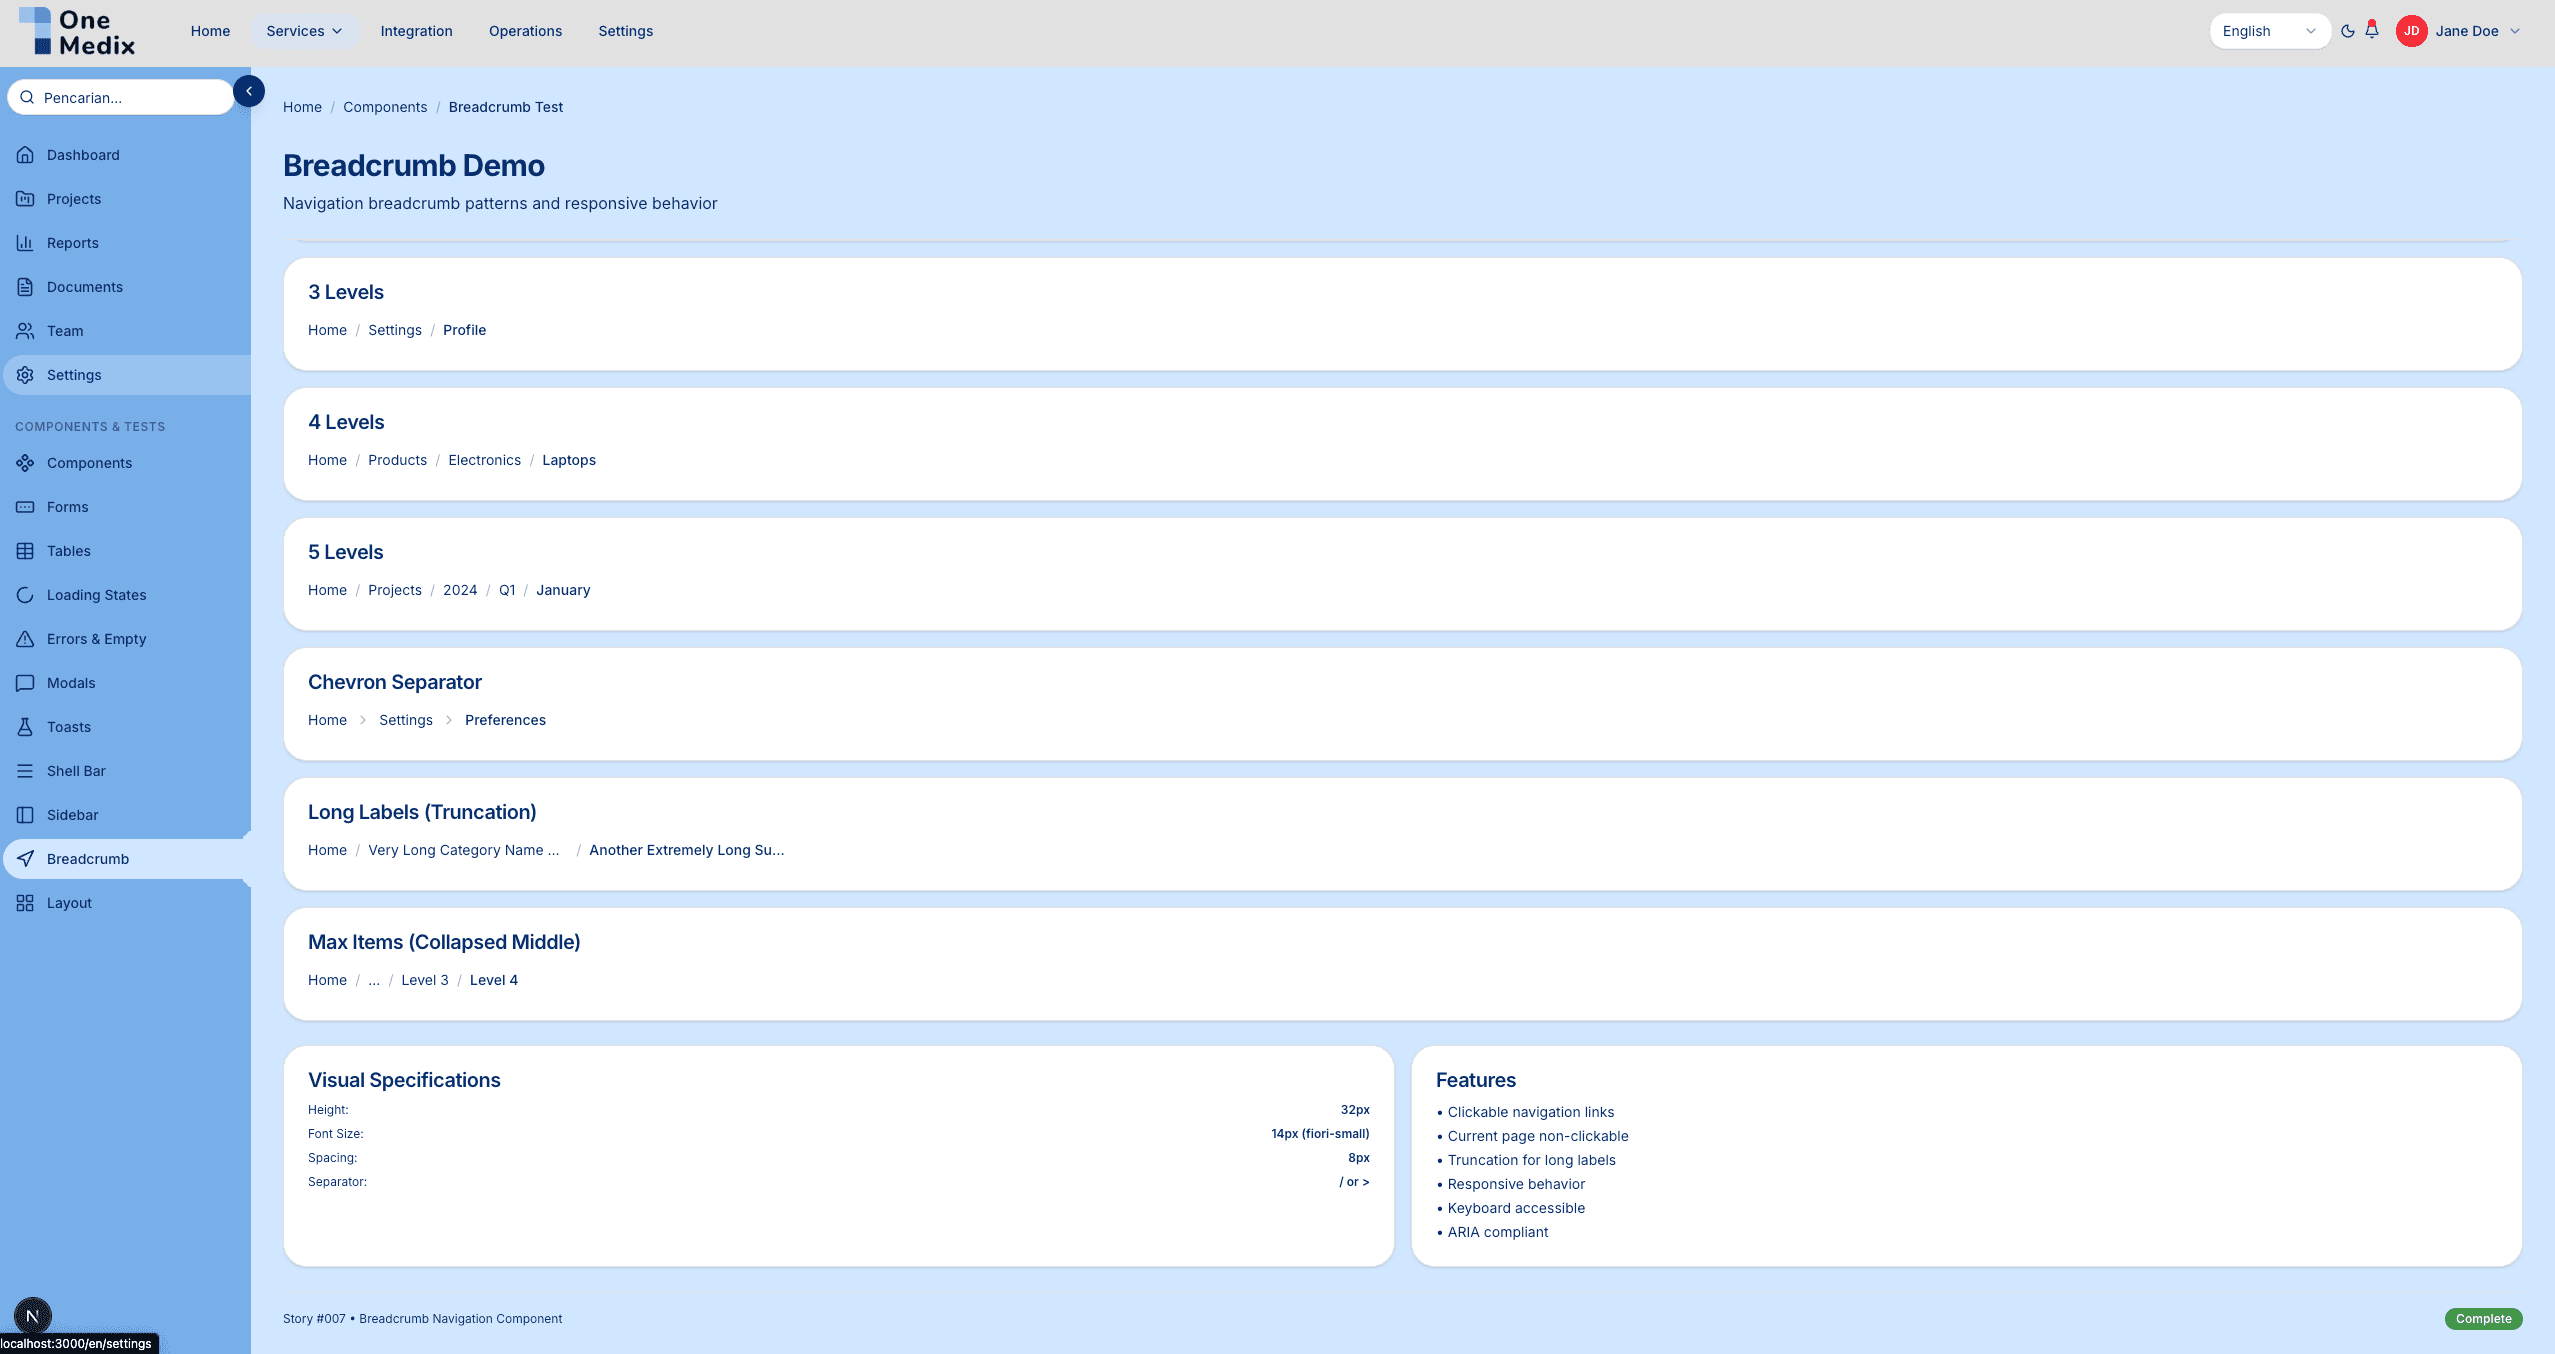
Task: Open Reports from the sidebar
Action: point(72,242)
